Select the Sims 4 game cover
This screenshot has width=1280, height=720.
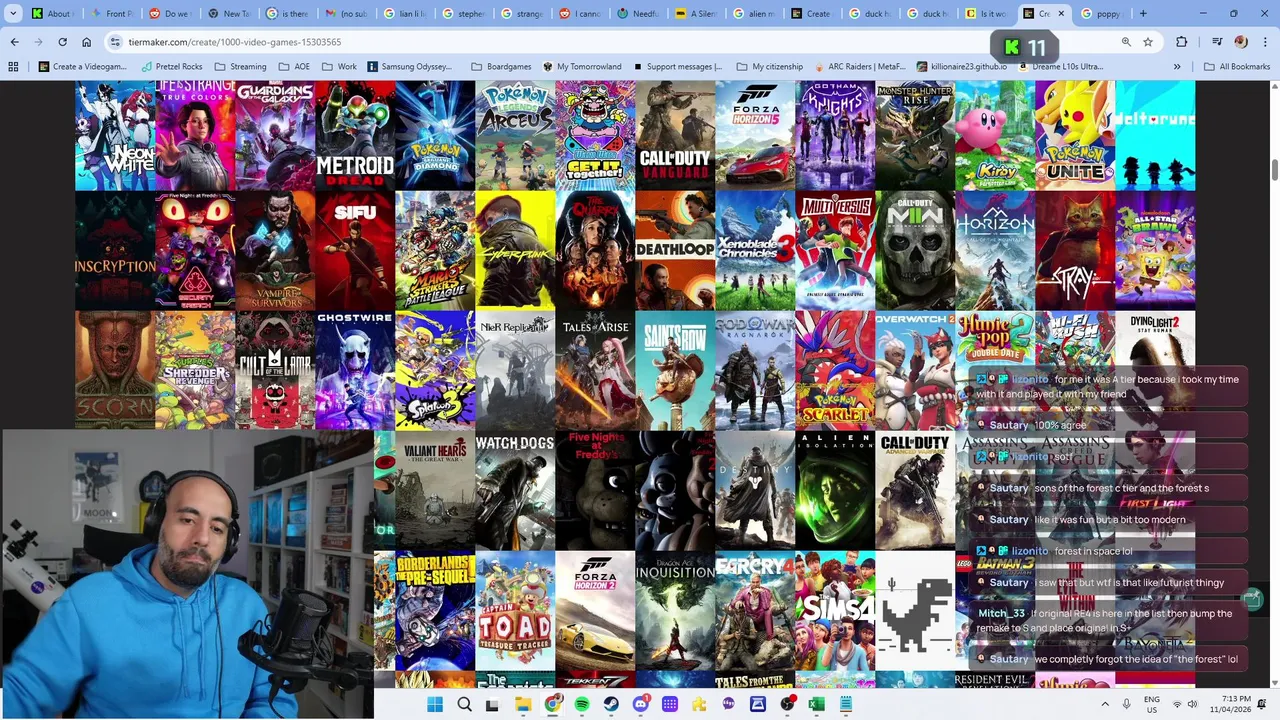tap(835, 610)
